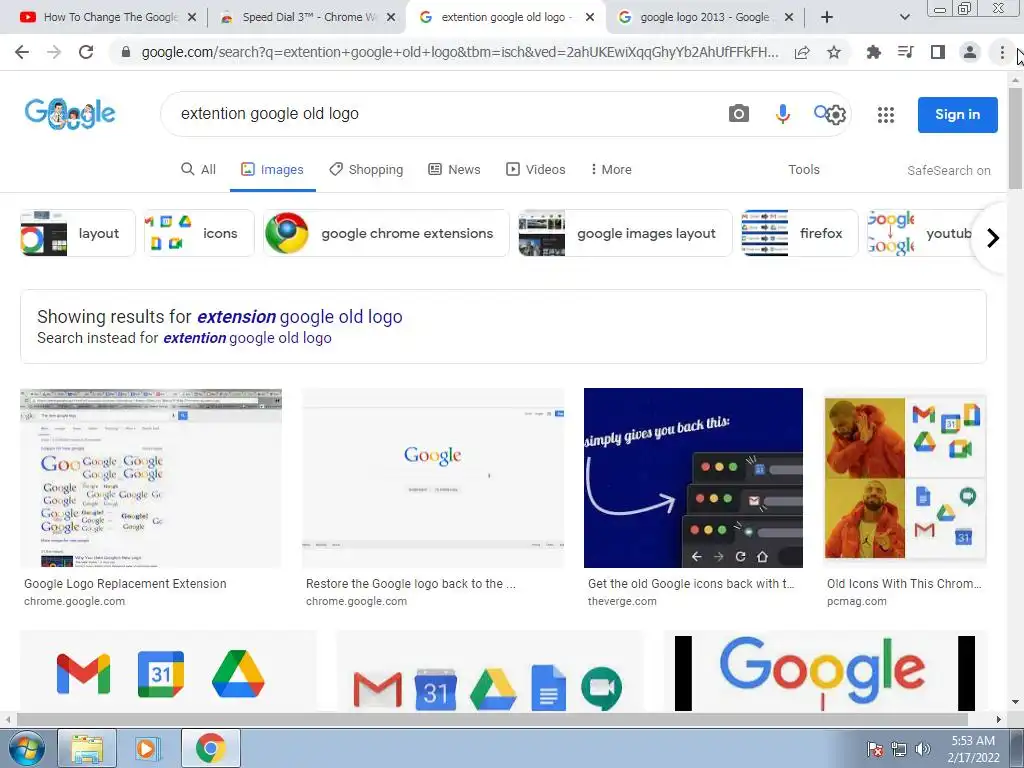Viewport: 1024px width, 768px height.
Task: Open the Chrome profile icon
Action: (x=970, y=52)
